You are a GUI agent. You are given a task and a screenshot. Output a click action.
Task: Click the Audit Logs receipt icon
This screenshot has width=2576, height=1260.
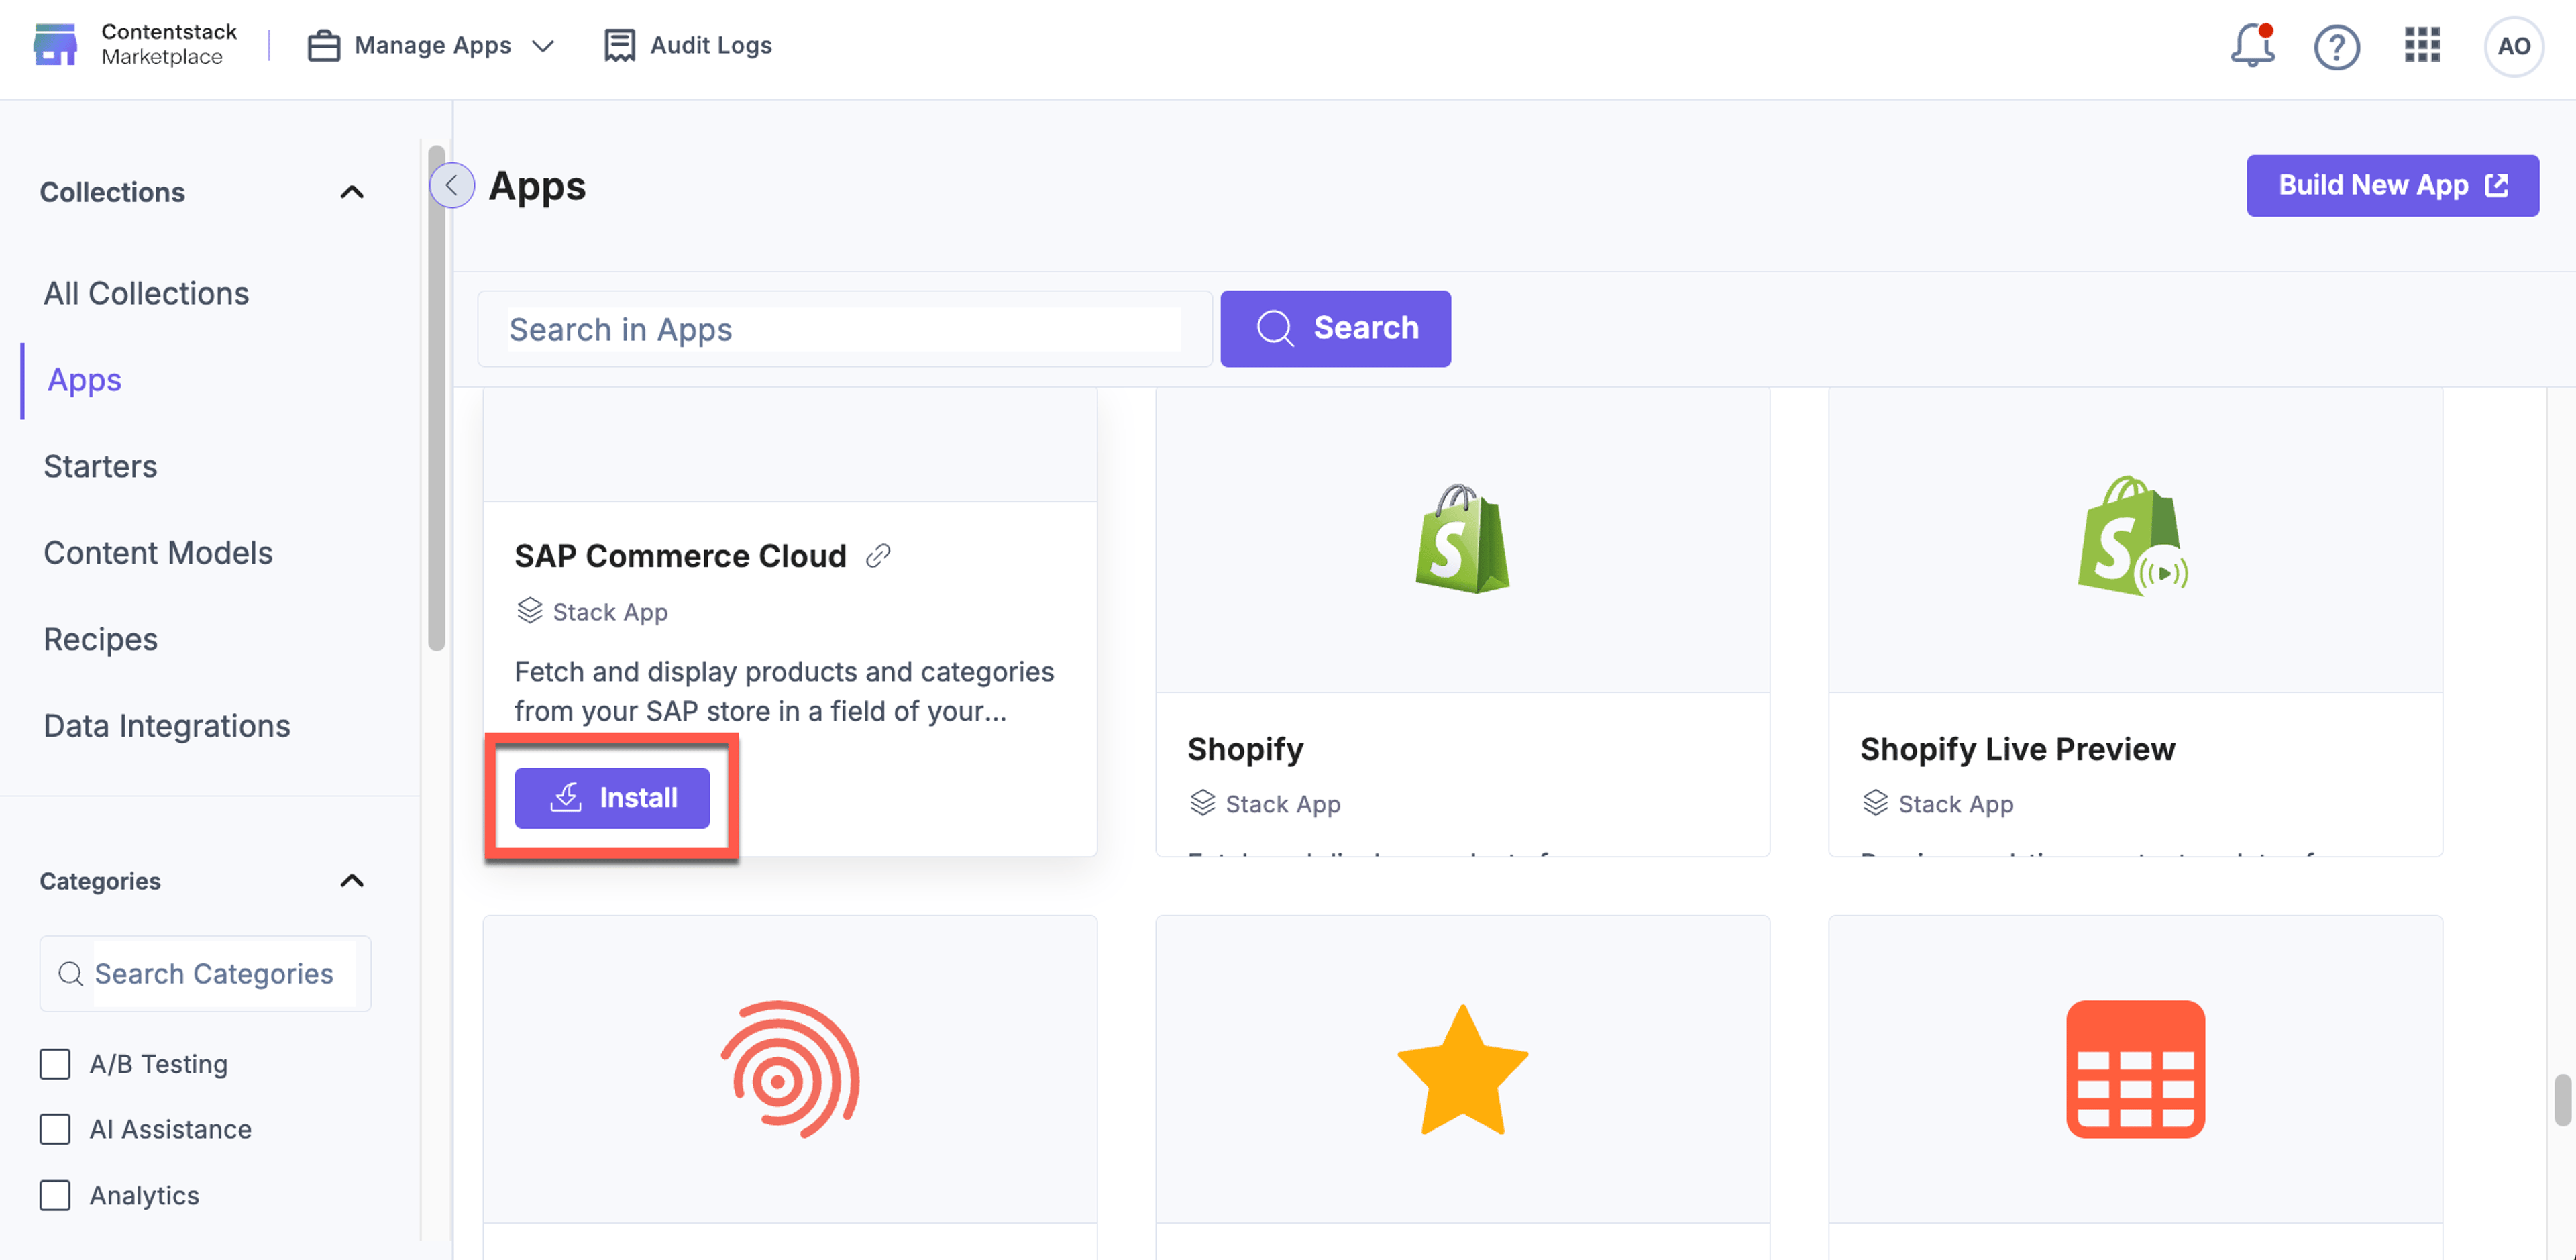tap(619, 45)
